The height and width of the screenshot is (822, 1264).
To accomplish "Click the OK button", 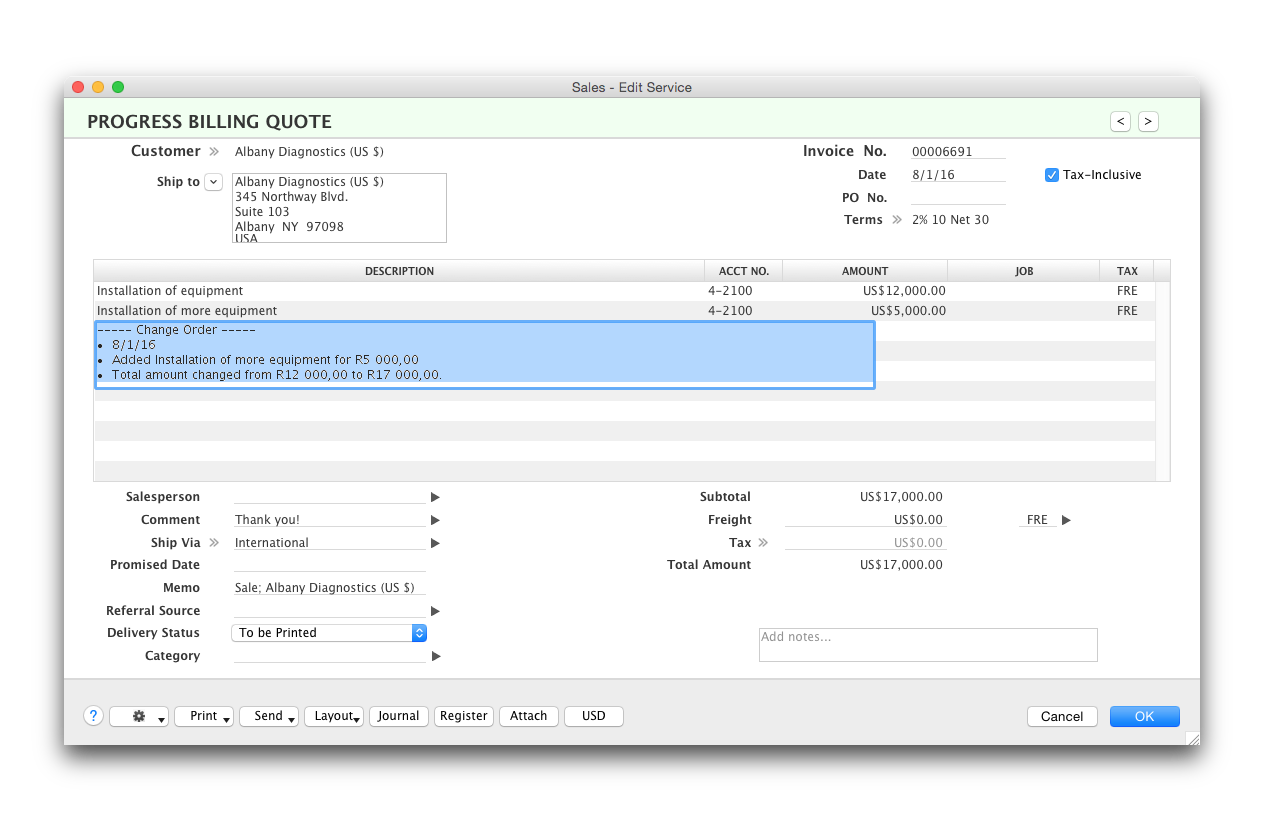I will pos(1144,716).
